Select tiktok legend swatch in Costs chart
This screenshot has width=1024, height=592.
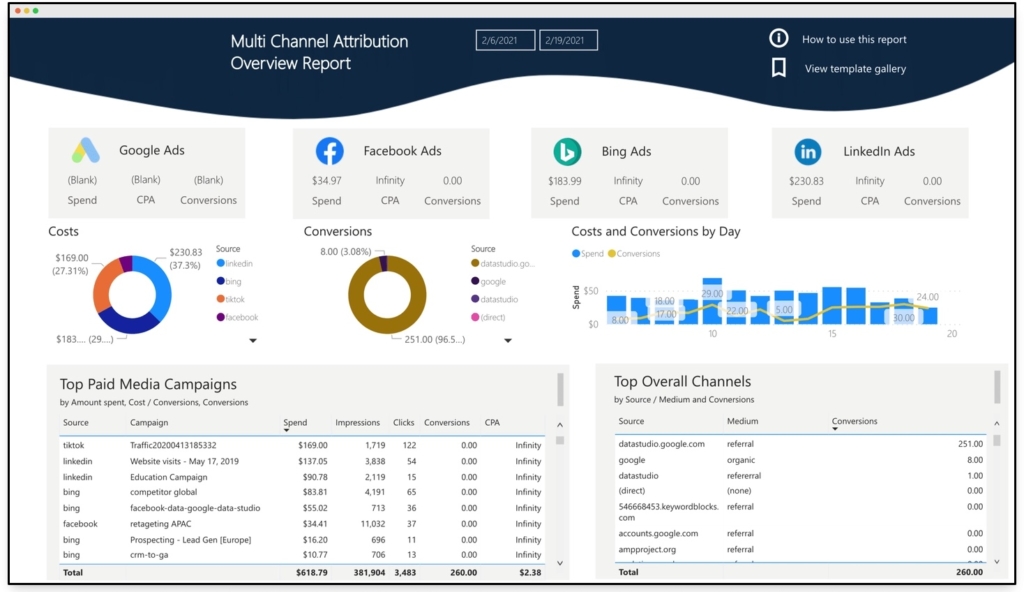221,299
